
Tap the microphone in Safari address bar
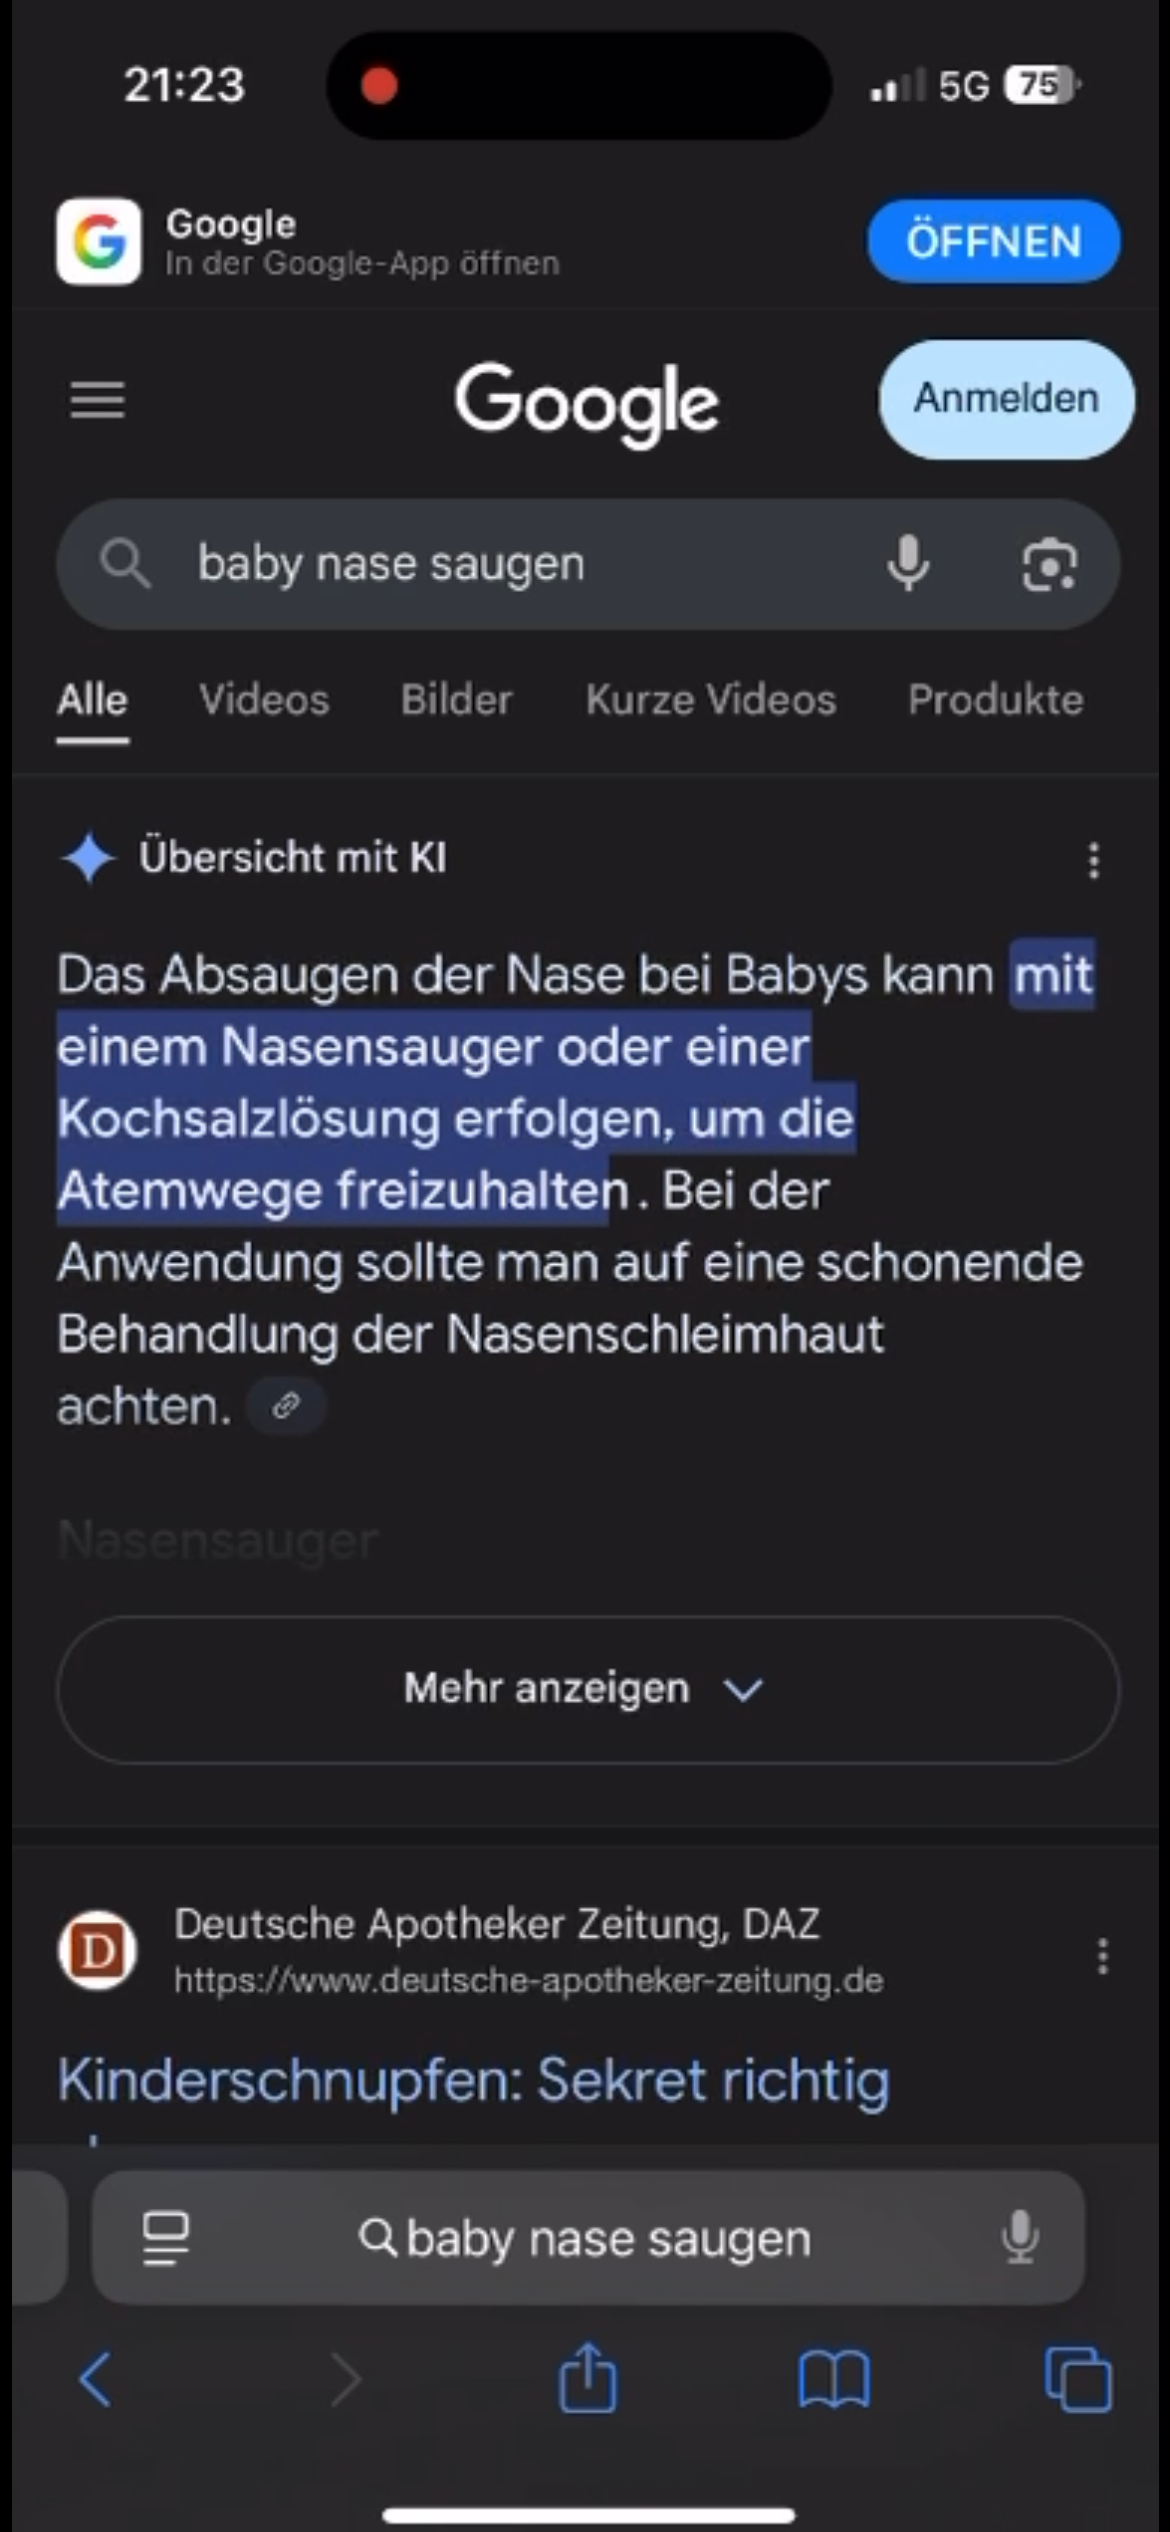1020,2237
